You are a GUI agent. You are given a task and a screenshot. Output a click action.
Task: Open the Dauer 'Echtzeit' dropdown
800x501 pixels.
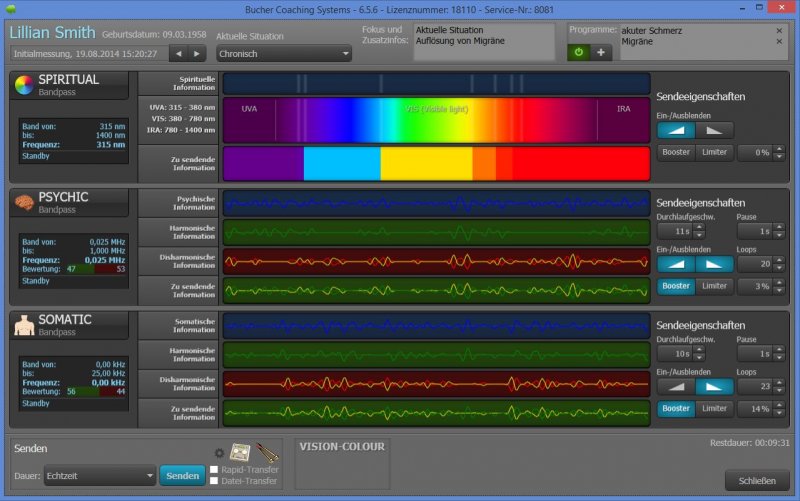tap(99, 475)
